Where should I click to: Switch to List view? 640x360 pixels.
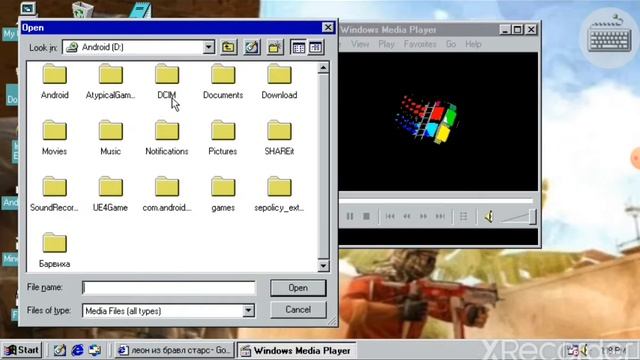pos(298,47)
